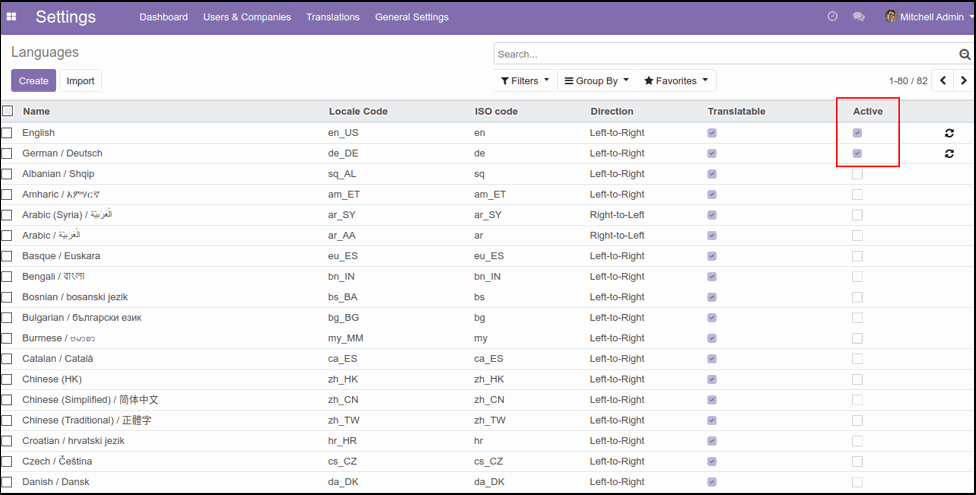Toggle Active checkbox for Albanian
976x495 pixels.
pyautogui.click(x=857, y=174)
